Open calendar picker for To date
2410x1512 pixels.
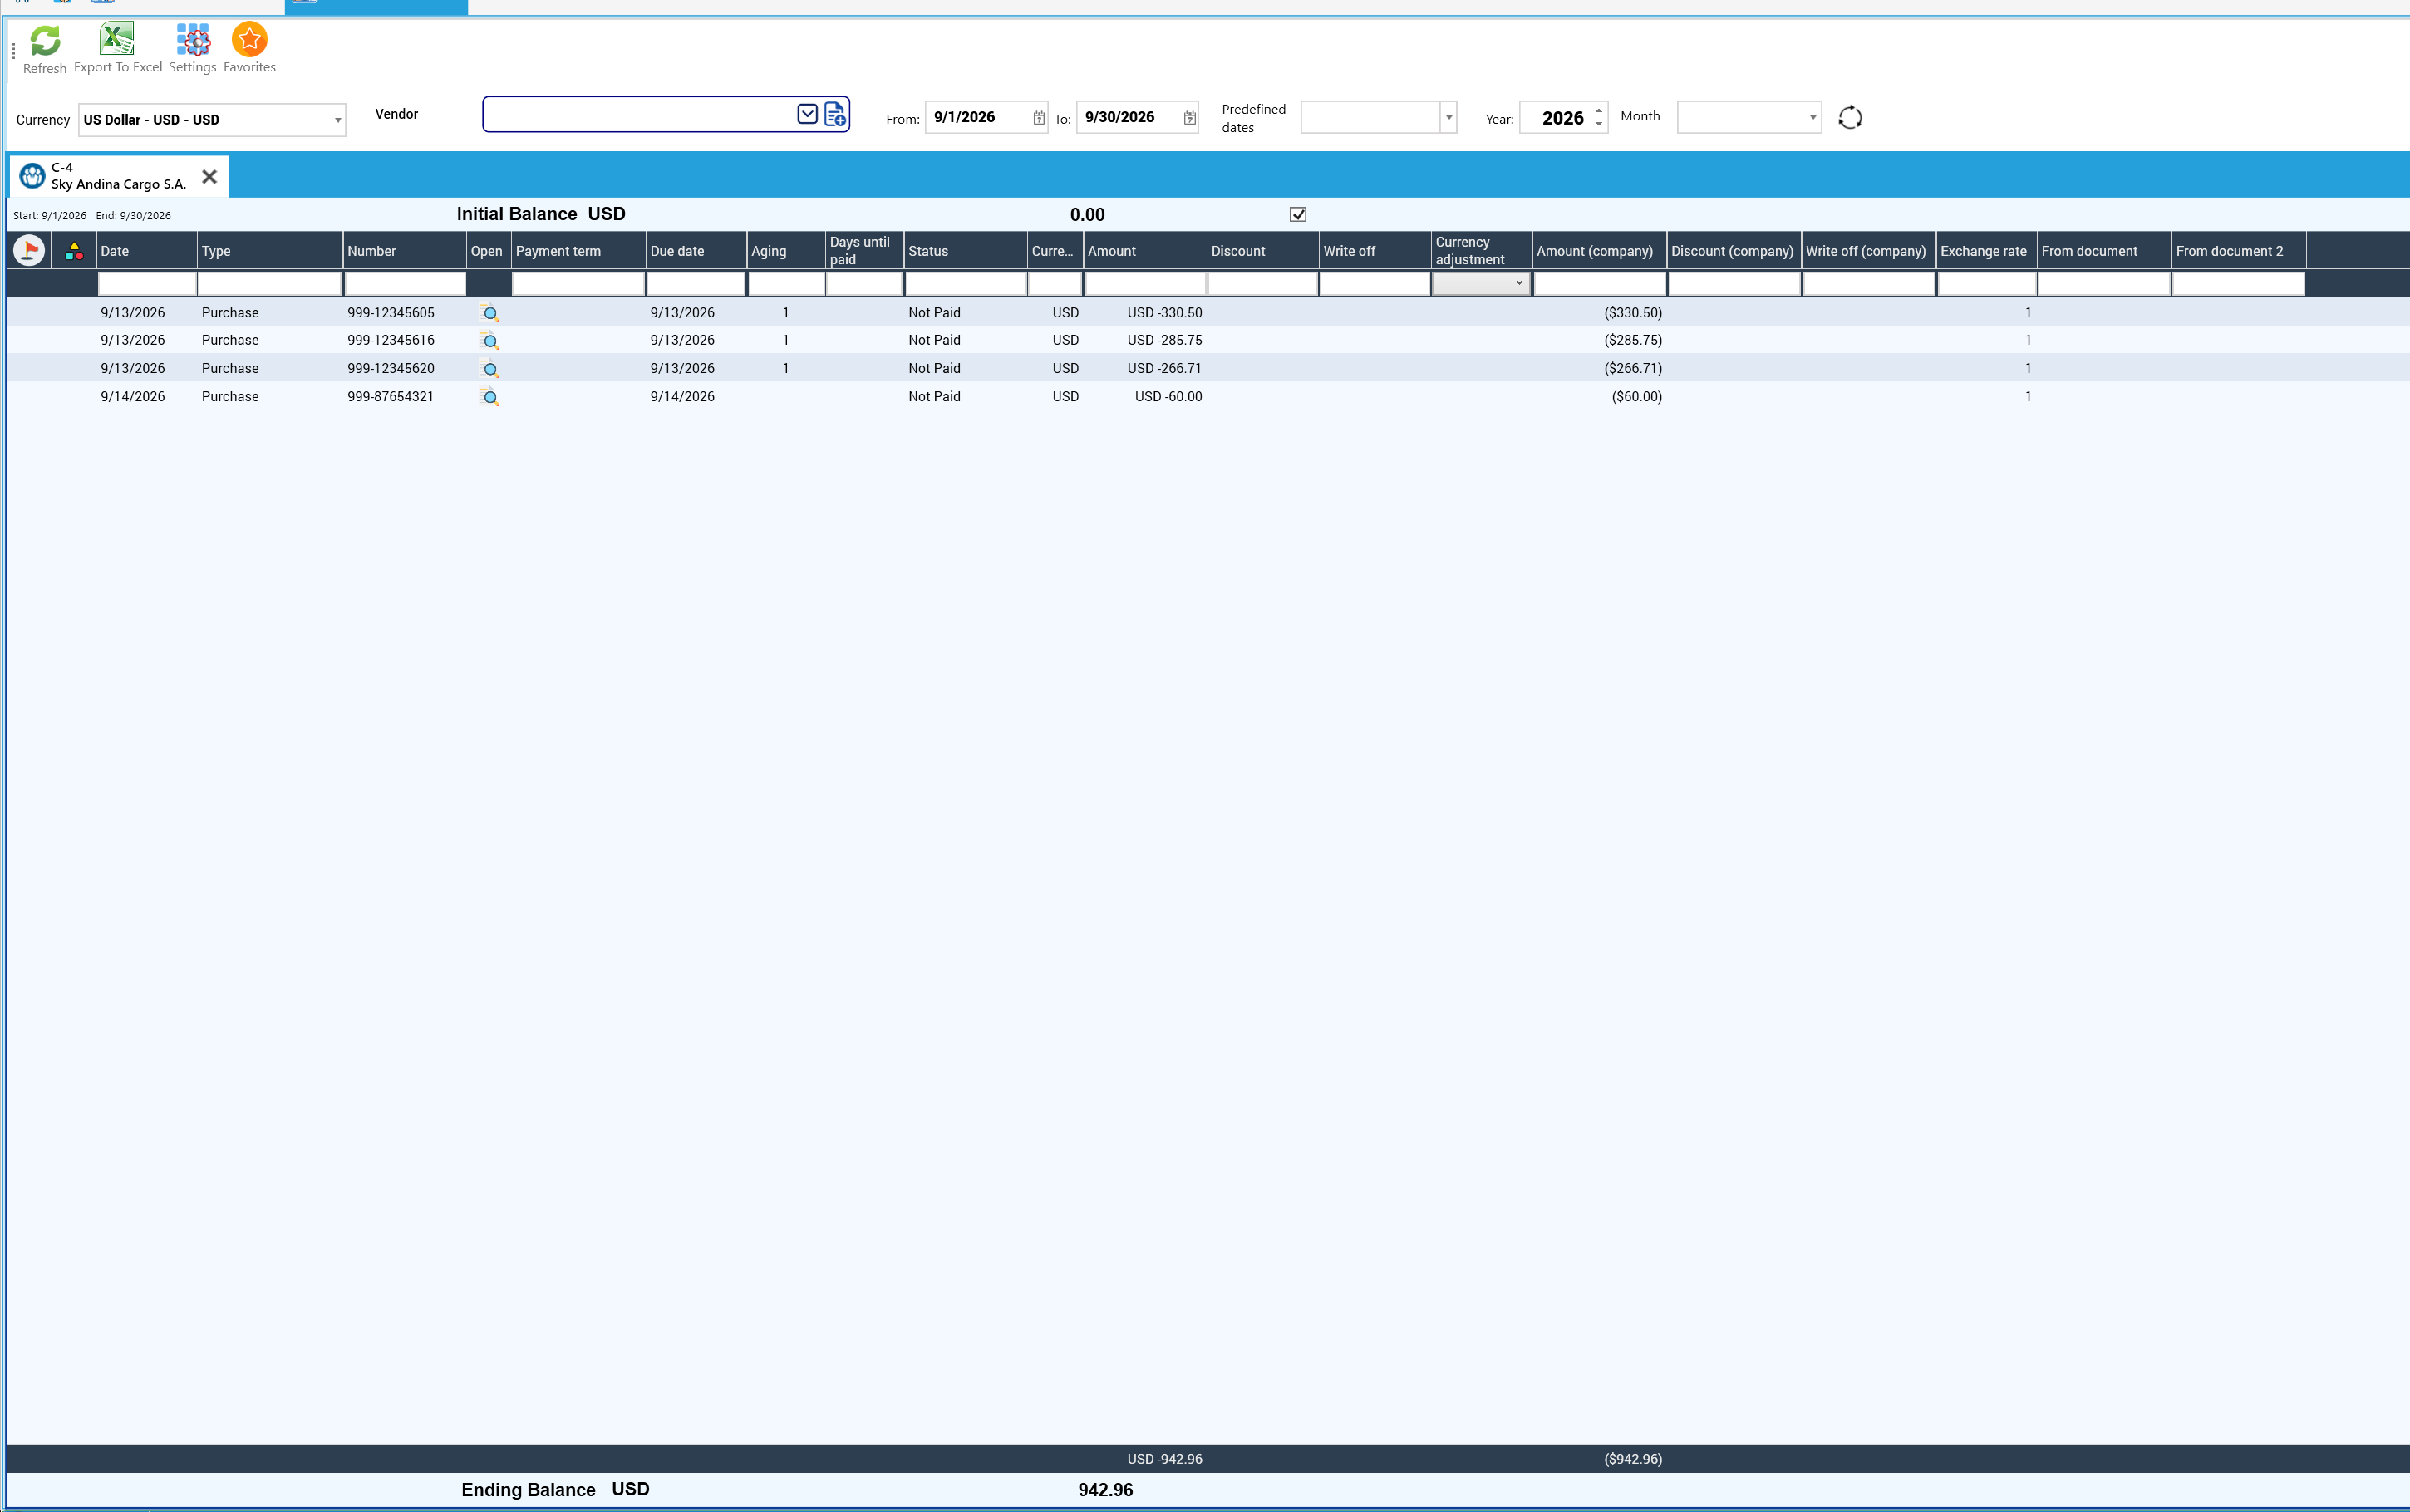(1189, 118)
